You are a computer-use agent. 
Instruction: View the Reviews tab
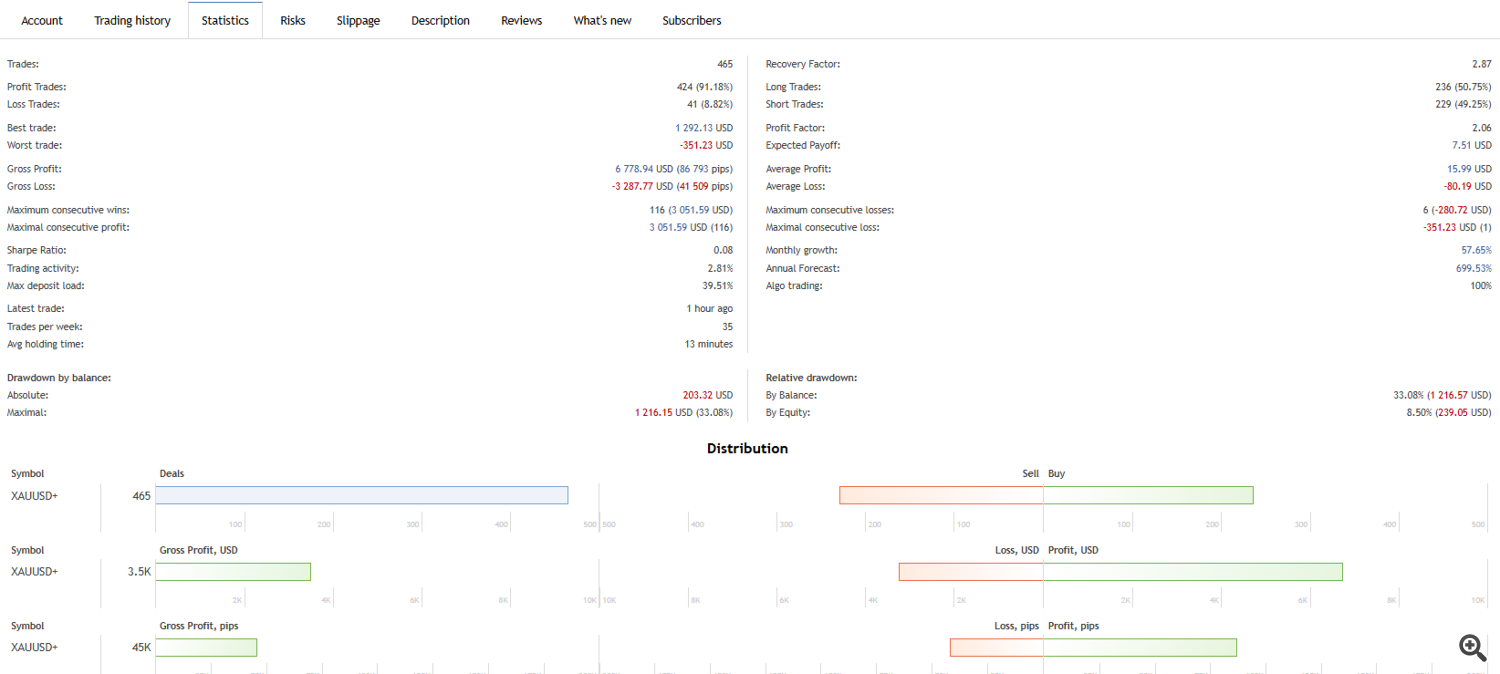(x=521, y=20)
